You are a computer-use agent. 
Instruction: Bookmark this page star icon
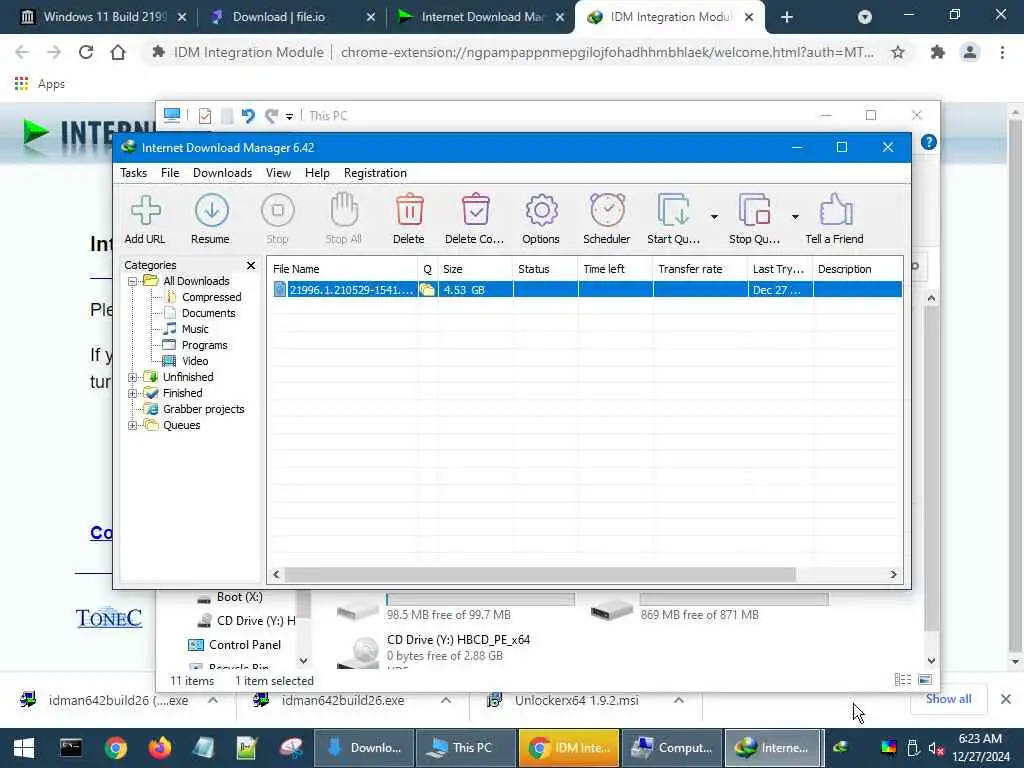pyautogui.click(x=898, y=52)
